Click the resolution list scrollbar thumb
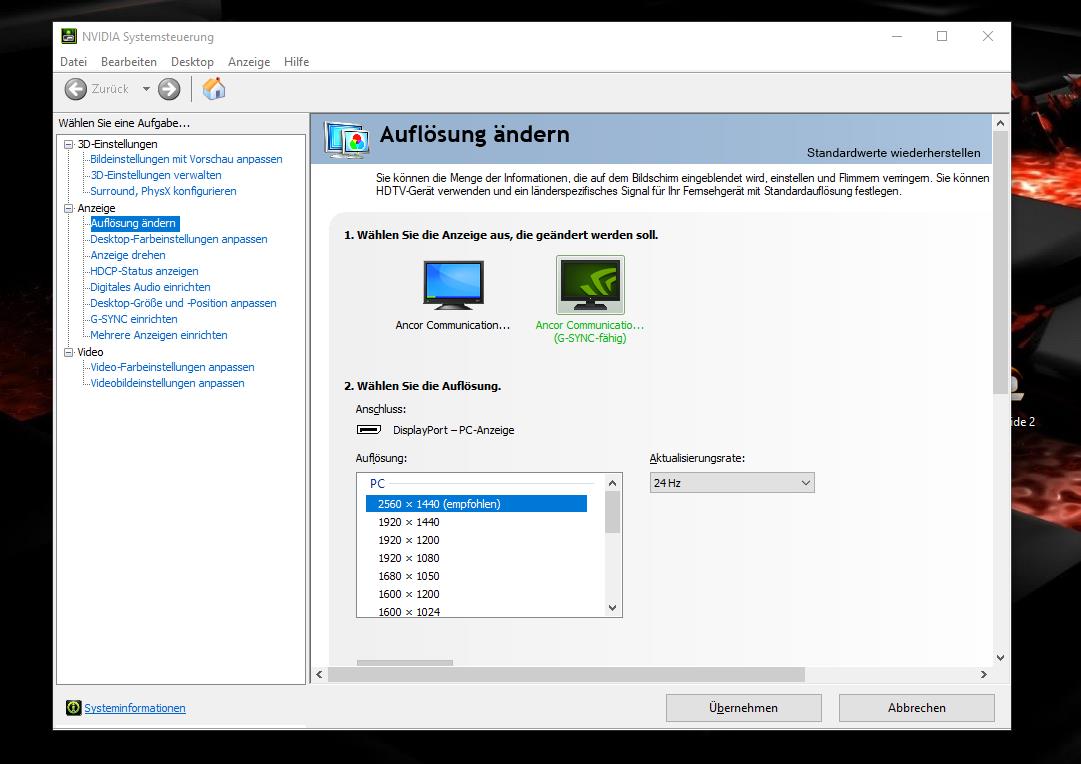This screenshot has width=1081, height=764. [612, 512]
